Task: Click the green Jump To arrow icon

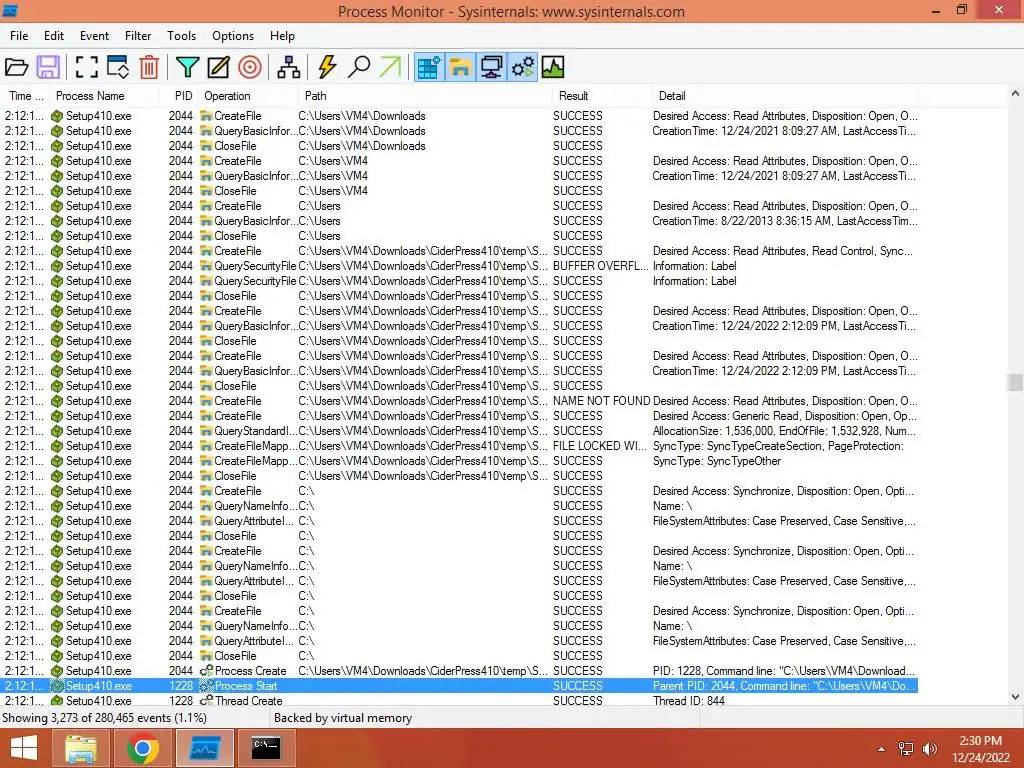Action: pyautogui.click(x=390, y=67)
